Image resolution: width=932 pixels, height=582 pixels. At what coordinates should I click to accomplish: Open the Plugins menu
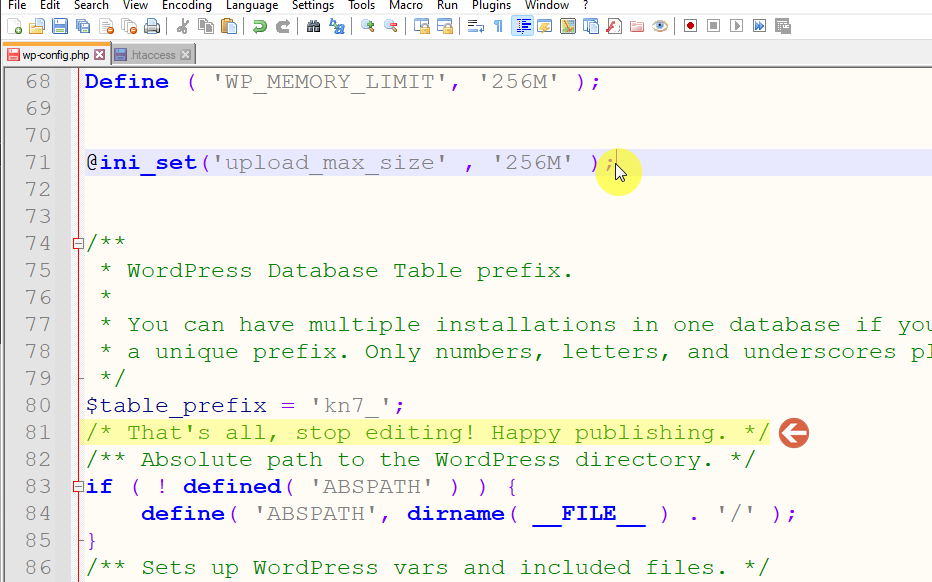491,5
